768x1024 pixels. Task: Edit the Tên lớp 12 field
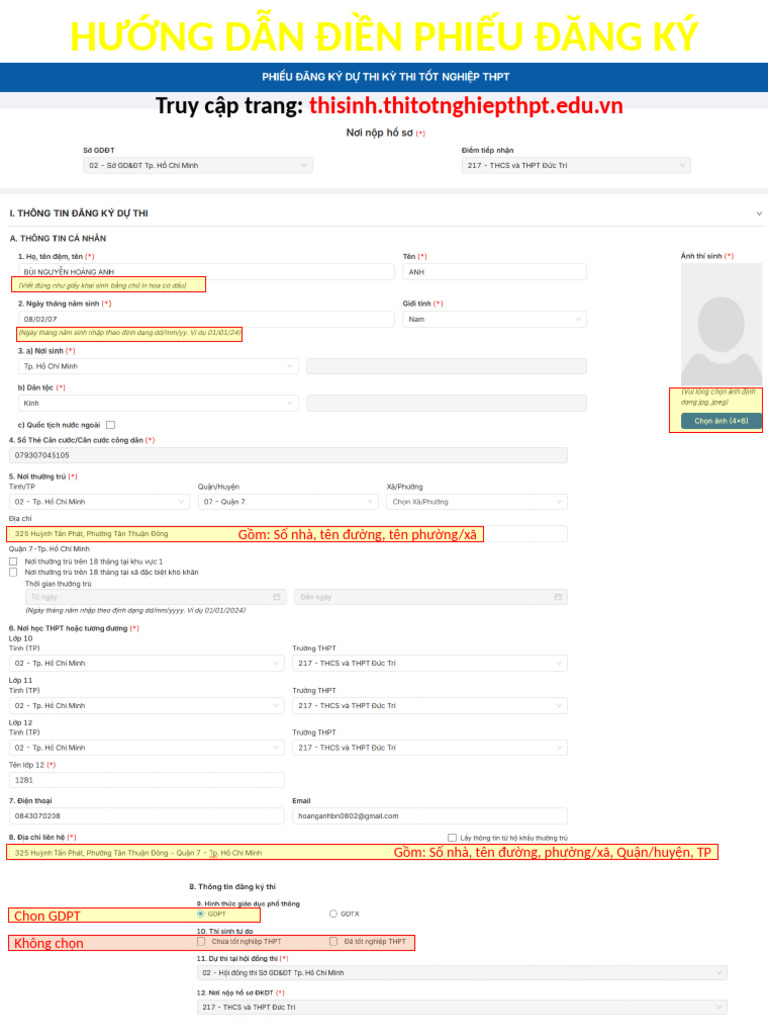click(146, 780)
